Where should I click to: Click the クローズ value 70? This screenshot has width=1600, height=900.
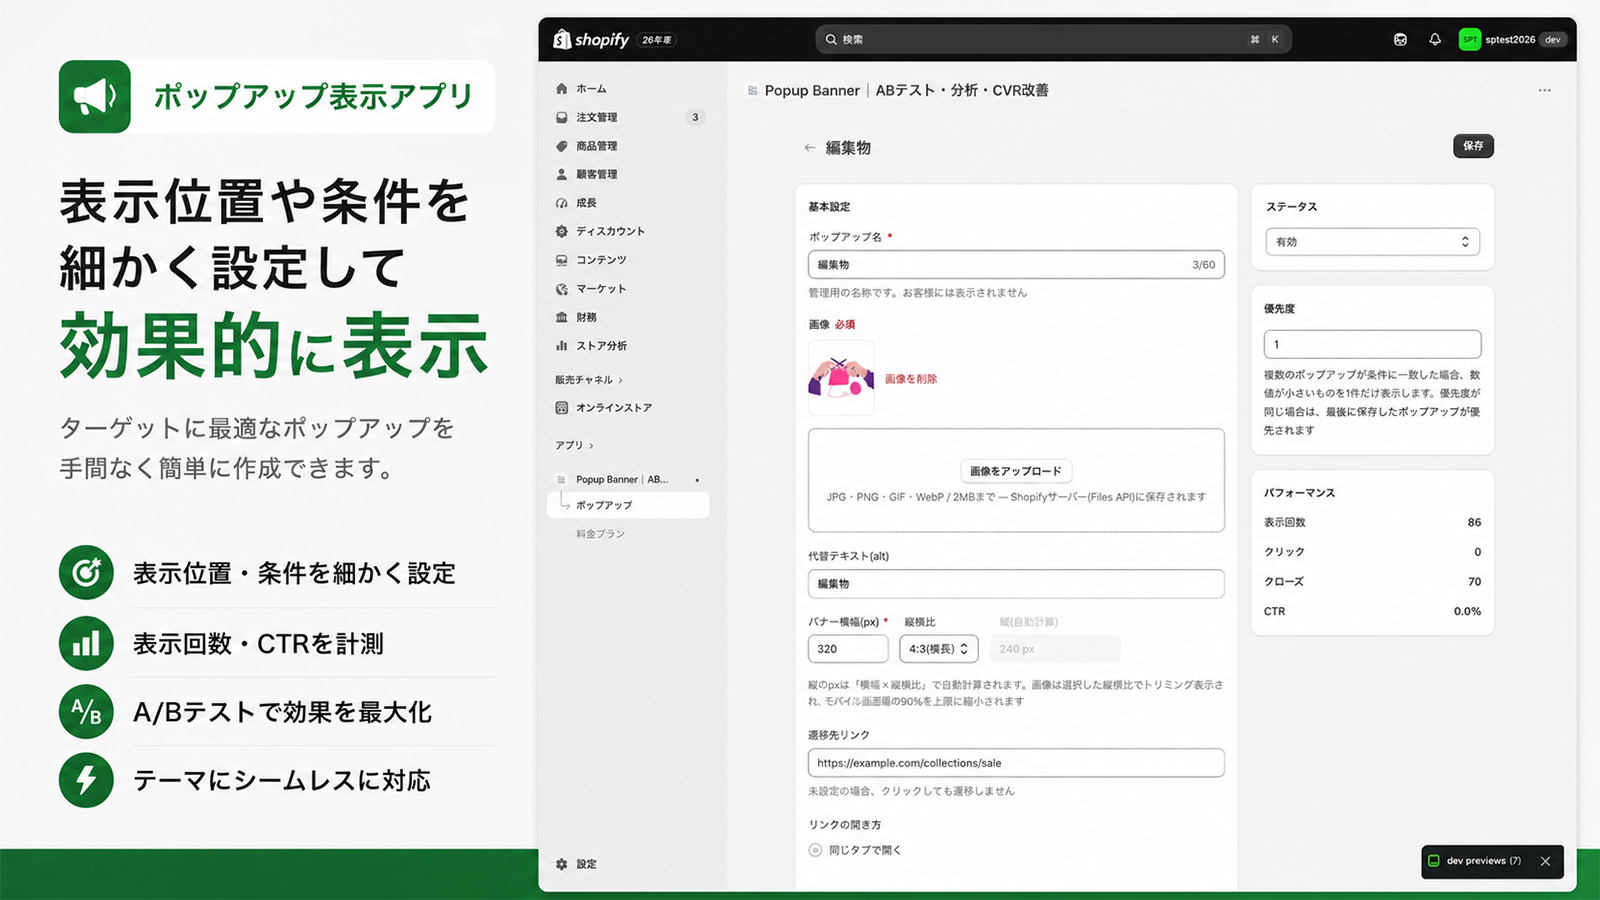click(1474, 581)
